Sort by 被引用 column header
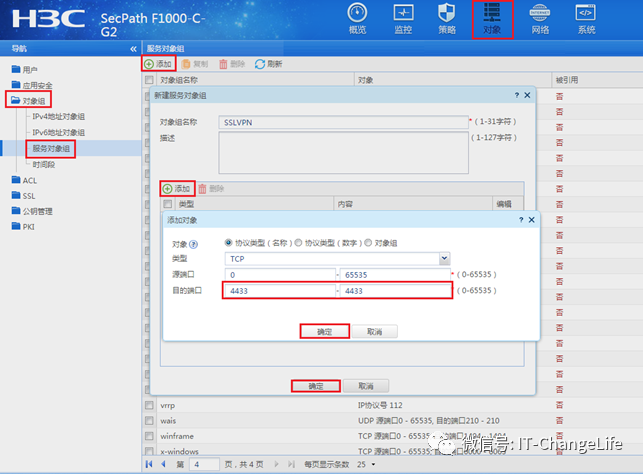Screen dimensions: 643x474 [x=567, y=80]
